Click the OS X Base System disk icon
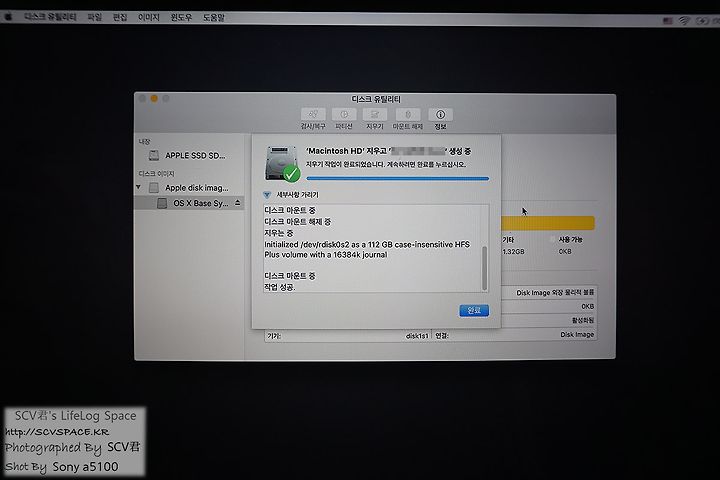This screenshot has width=720, height=480. (x=162, y=203)
